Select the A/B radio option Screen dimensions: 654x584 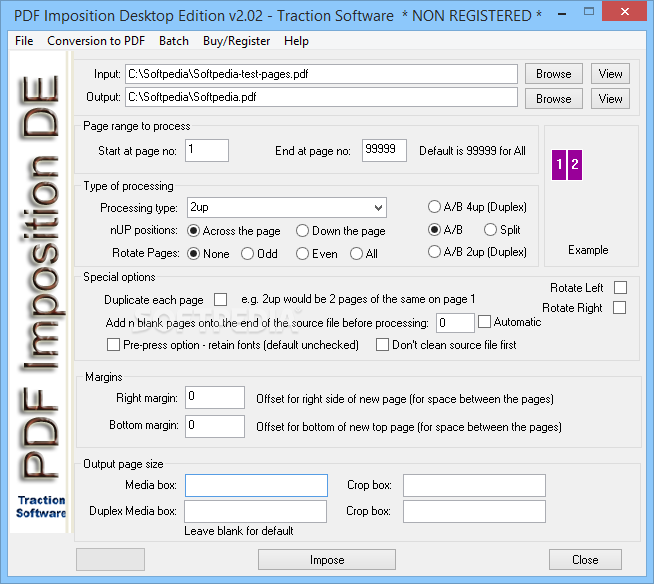pos(445,229)
